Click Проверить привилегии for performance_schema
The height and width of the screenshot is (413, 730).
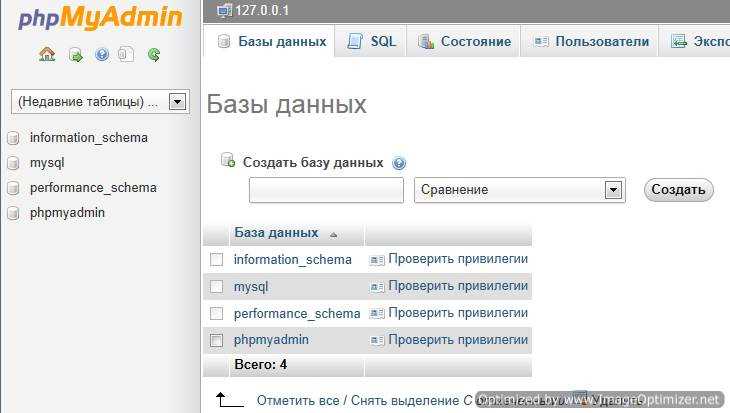458,313
